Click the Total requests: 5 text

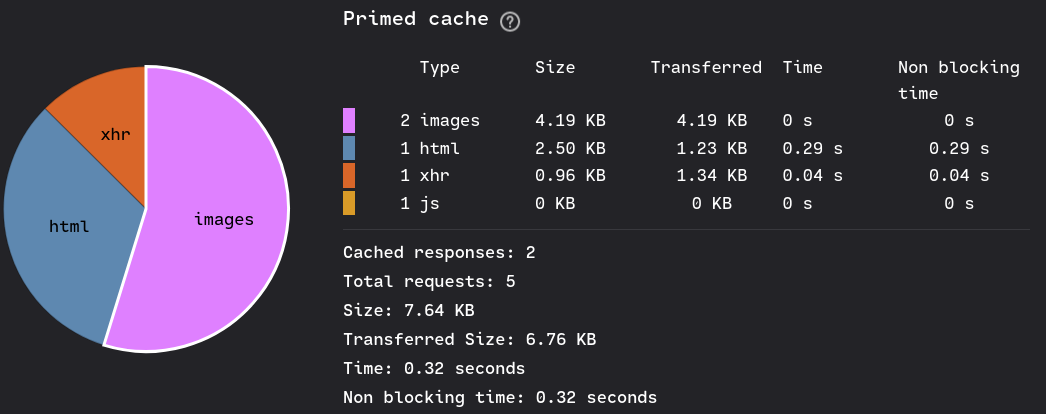coord(429,281)
